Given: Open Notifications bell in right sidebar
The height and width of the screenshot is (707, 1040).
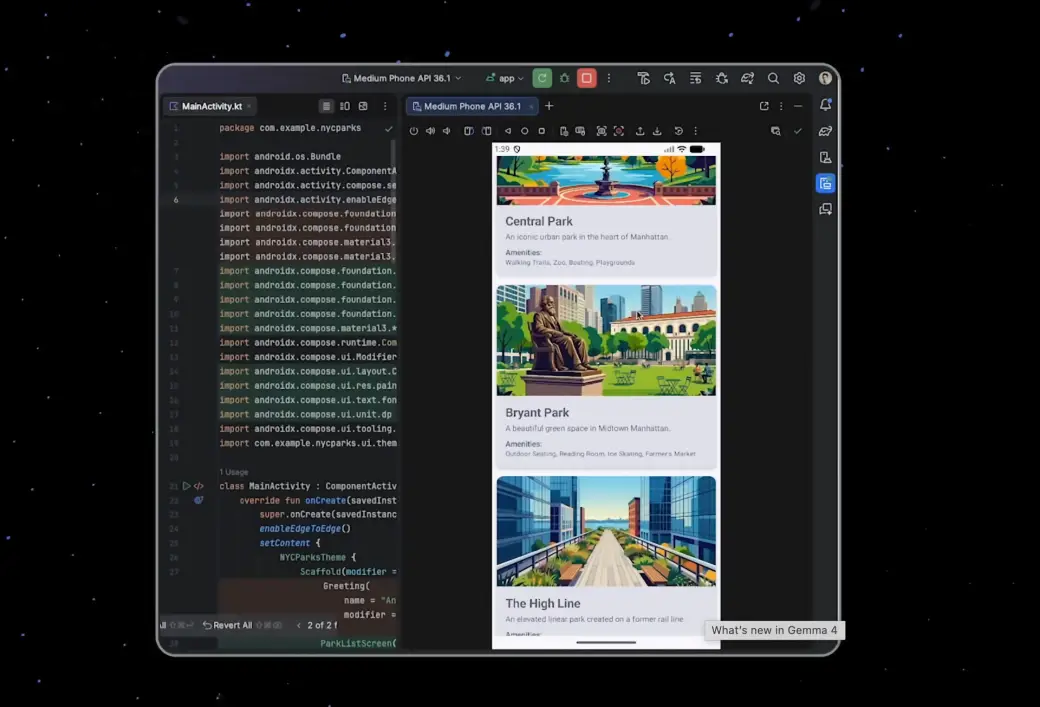Looking at the screenshot, I should (825, 105).
